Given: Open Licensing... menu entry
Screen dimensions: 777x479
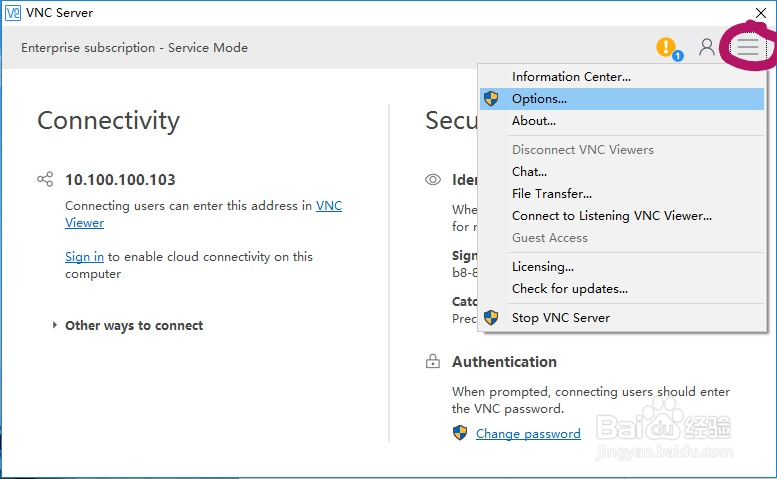Looking at the screenshot, I should (542, 267).
